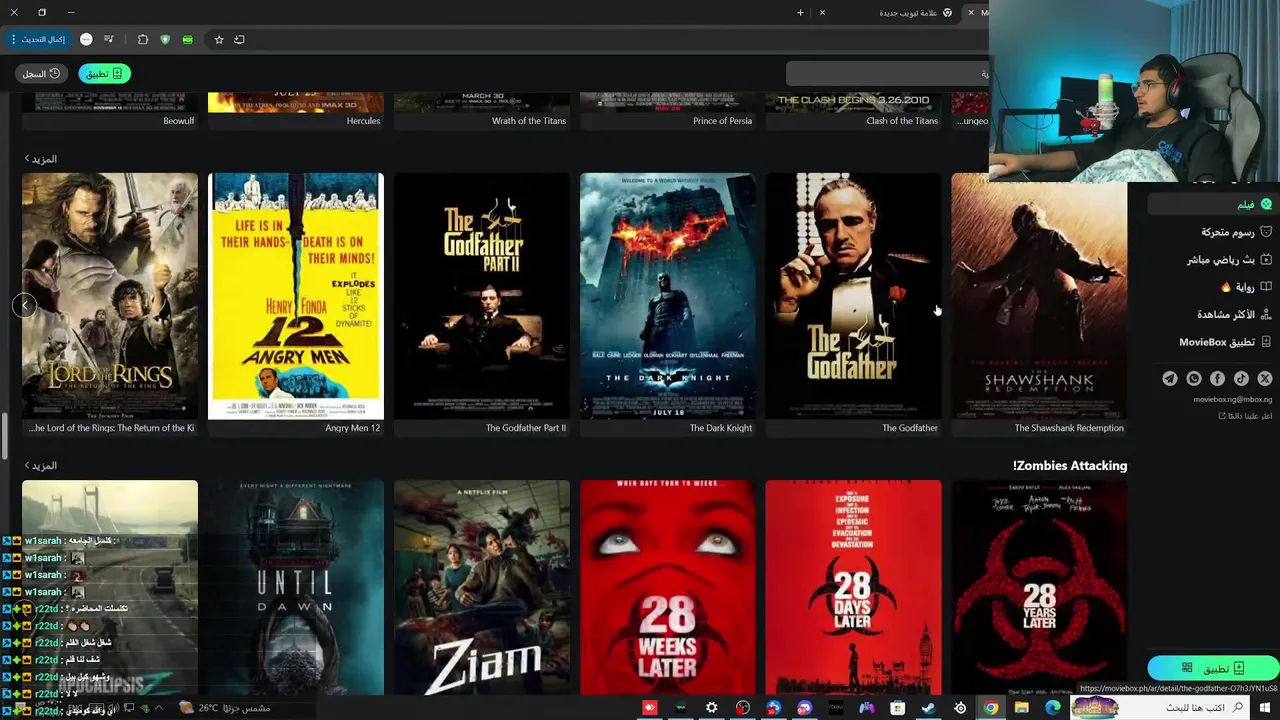Screen dimensions: 1280x720
Task: Open Steam from the taskbar
Action: point(928,708)
